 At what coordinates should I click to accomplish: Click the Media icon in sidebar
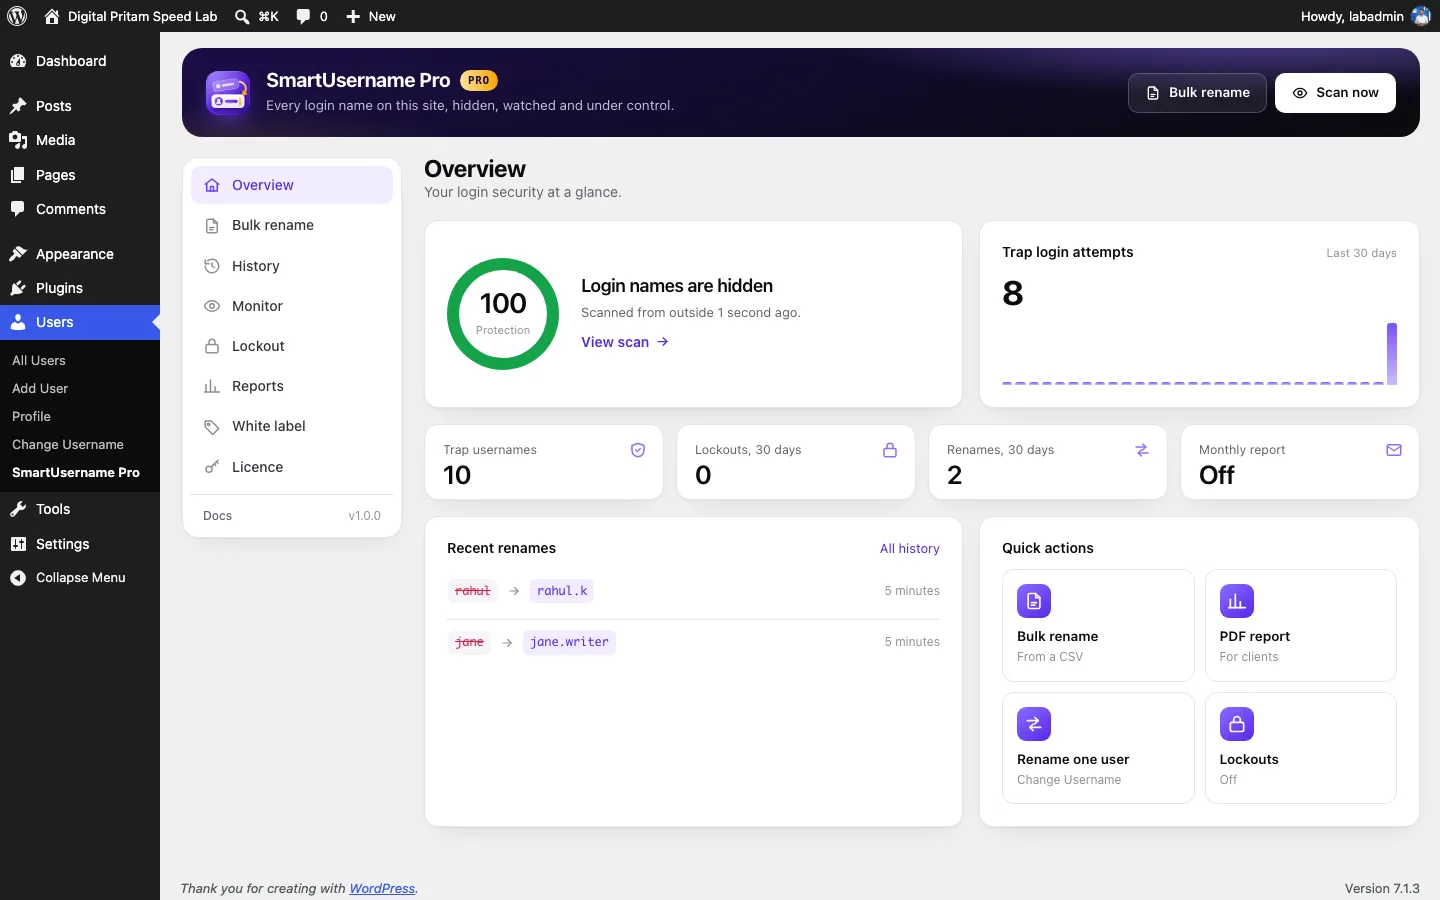pos(18,140)
